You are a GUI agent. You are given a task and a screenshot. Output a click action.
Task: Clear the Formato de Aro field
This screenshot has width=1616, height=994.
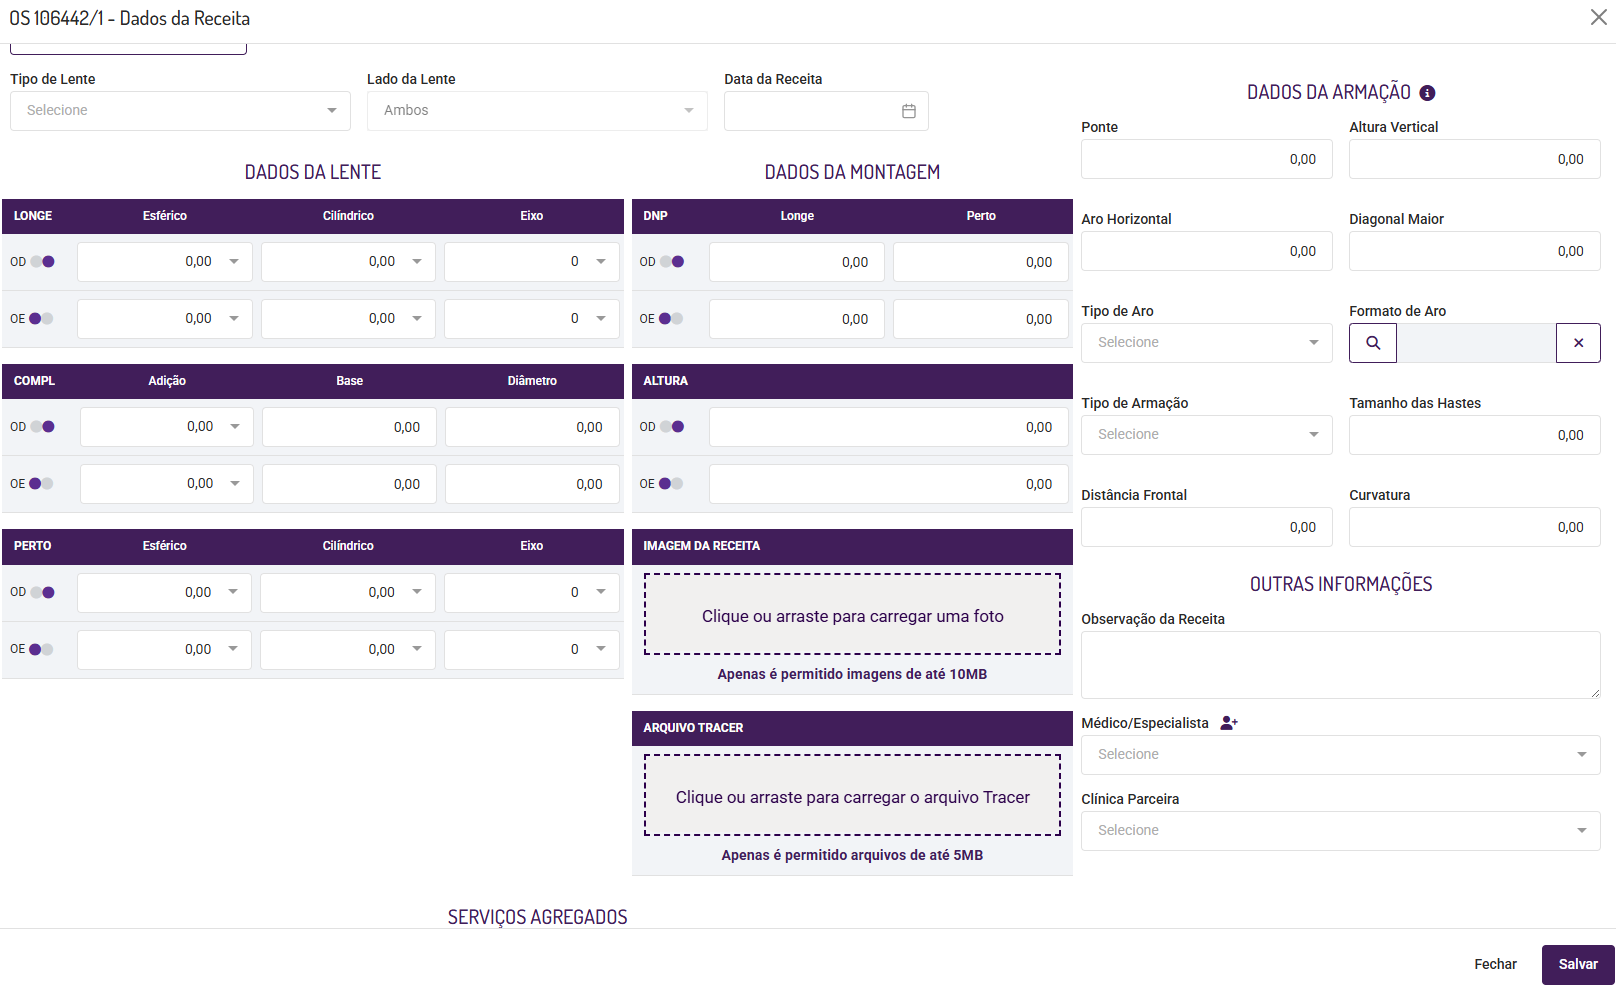point(1578,343)
